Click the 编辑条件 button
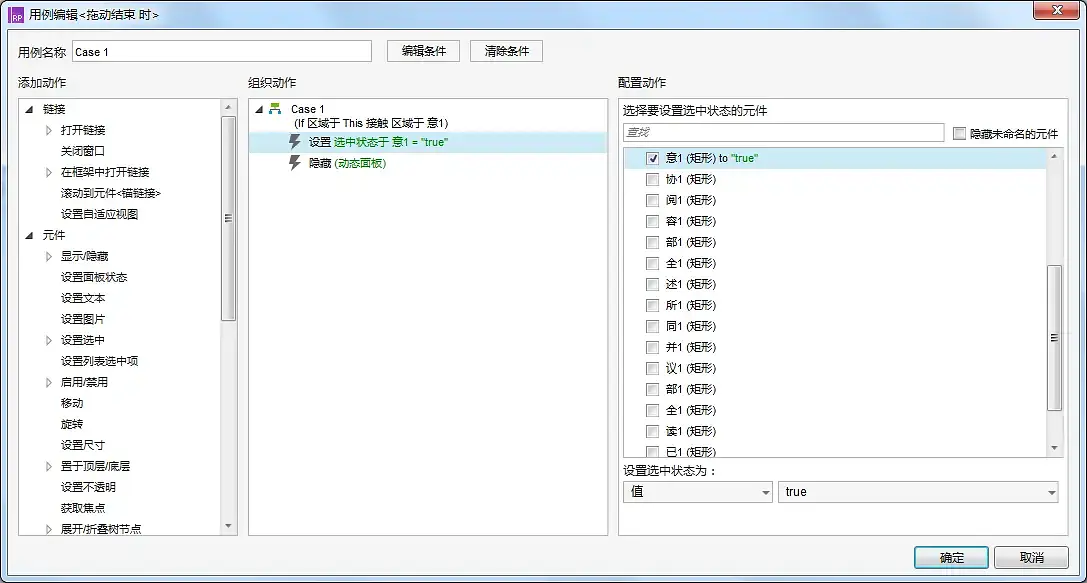The height and width of the screenshot is (583, 1087). coord(423,51)
